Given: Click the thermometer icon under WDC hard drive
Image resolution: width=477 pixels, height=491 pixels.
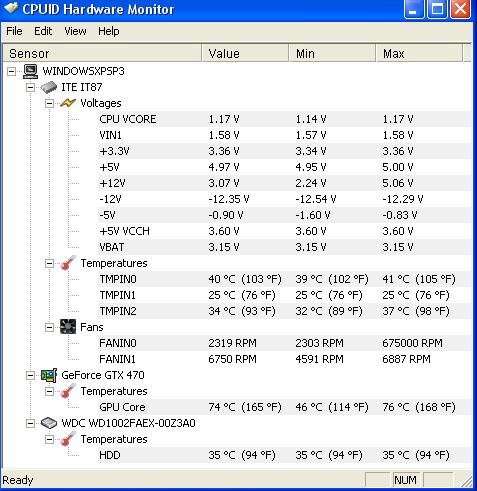Looking at the screenshot, I should click(x=68, y=439).
